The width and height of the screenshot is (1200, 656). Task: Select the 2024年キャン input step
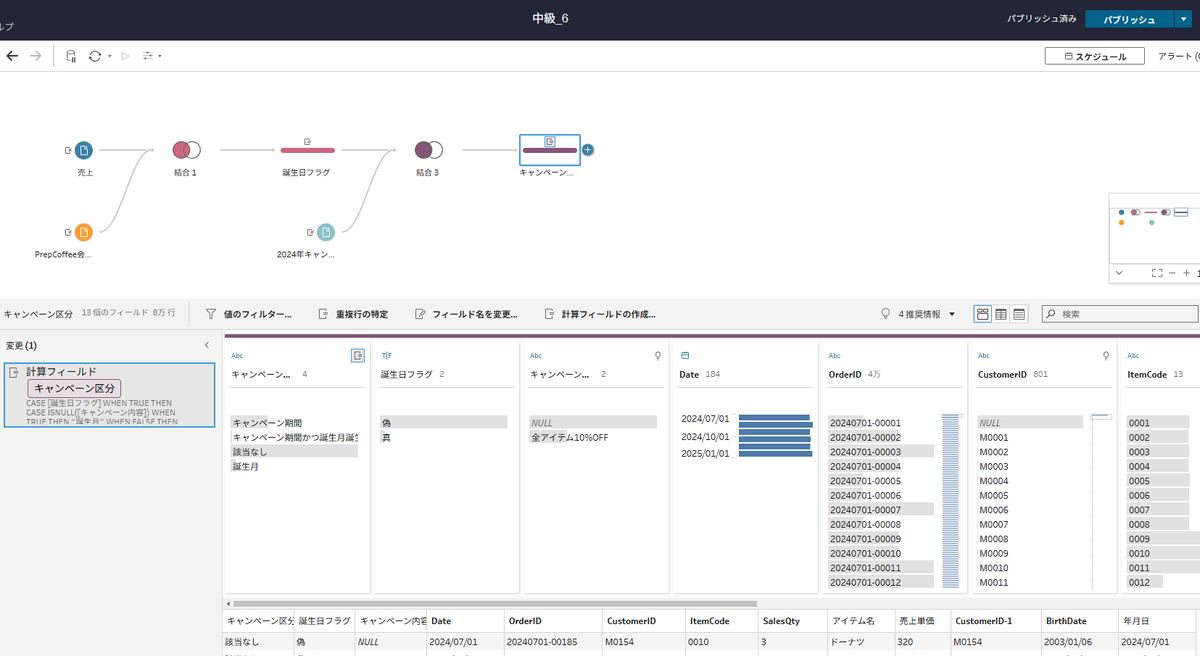pyautogui.click(x=326, y=232)
